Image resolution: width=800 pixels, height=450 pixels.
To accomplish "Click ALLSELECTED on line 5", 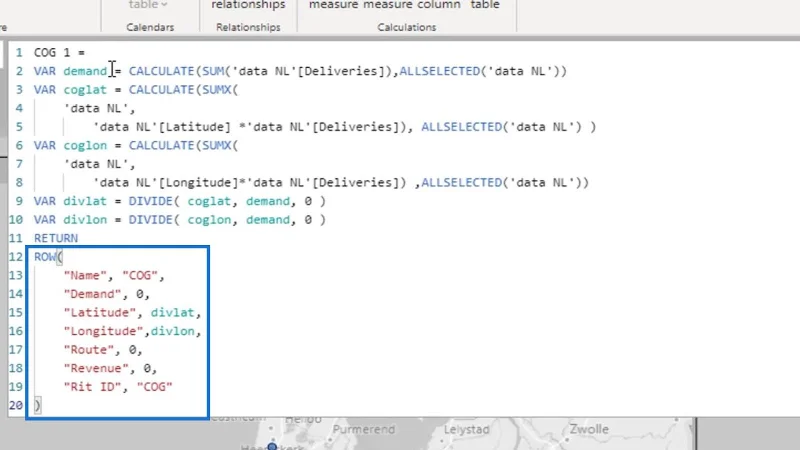I will [x=461, y=127].
